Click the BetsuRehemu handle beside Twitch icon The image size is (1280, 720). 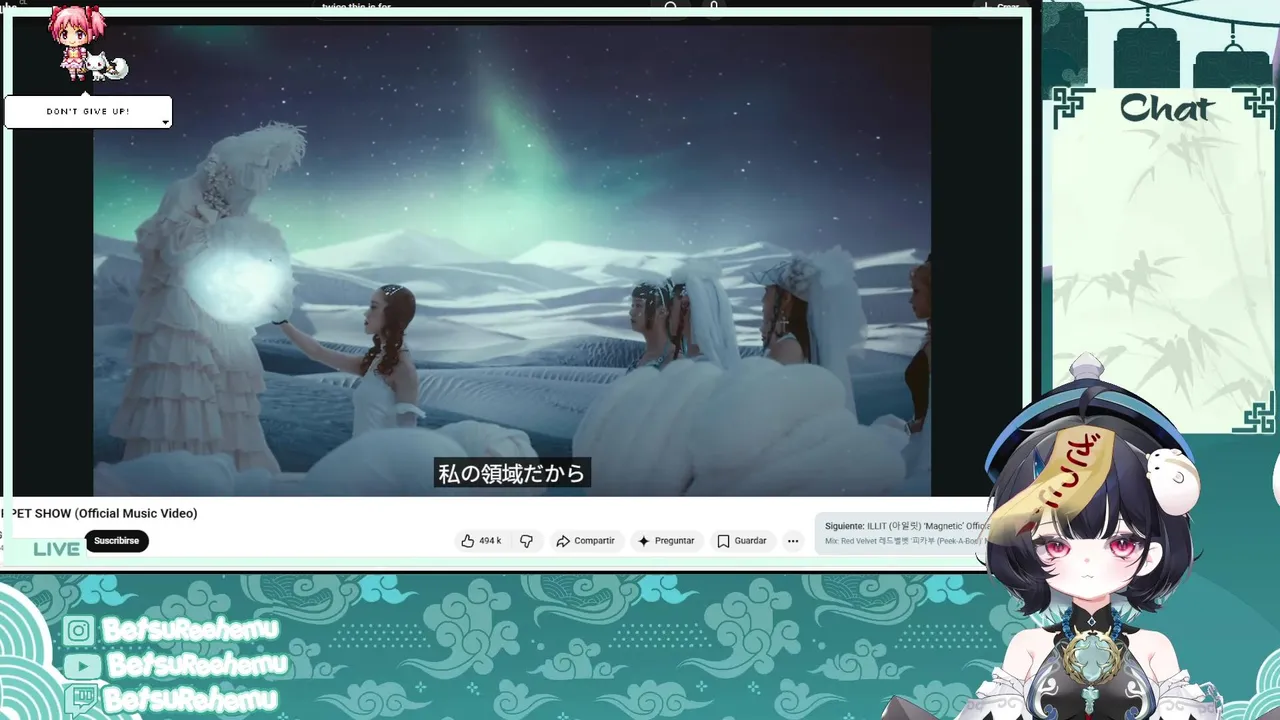click(x=190, y=699)
